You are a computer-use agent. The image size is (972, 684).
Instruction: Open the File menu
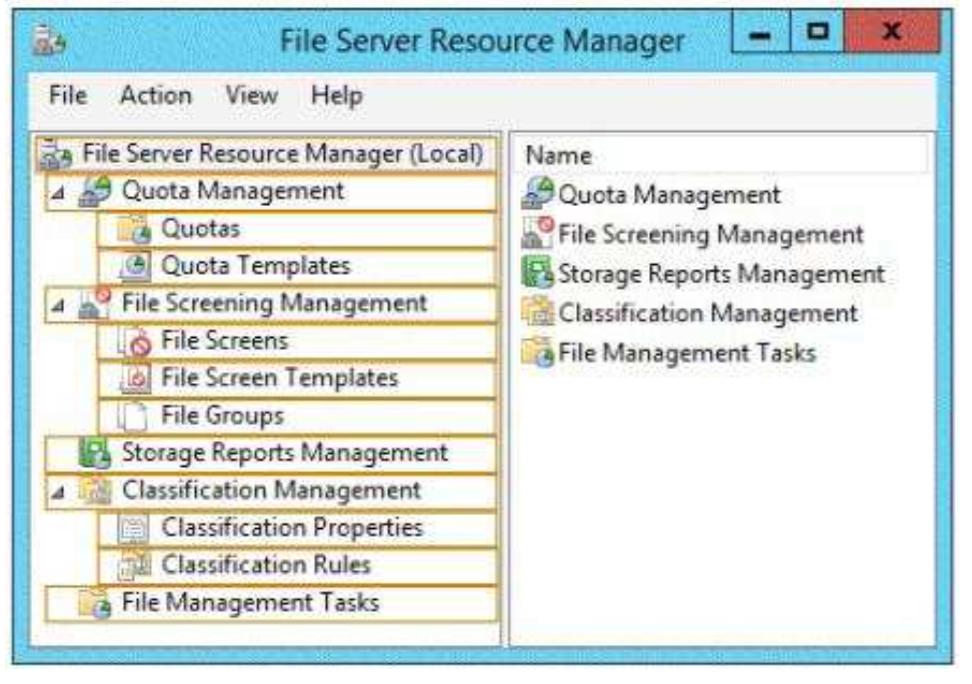point(68,95)
